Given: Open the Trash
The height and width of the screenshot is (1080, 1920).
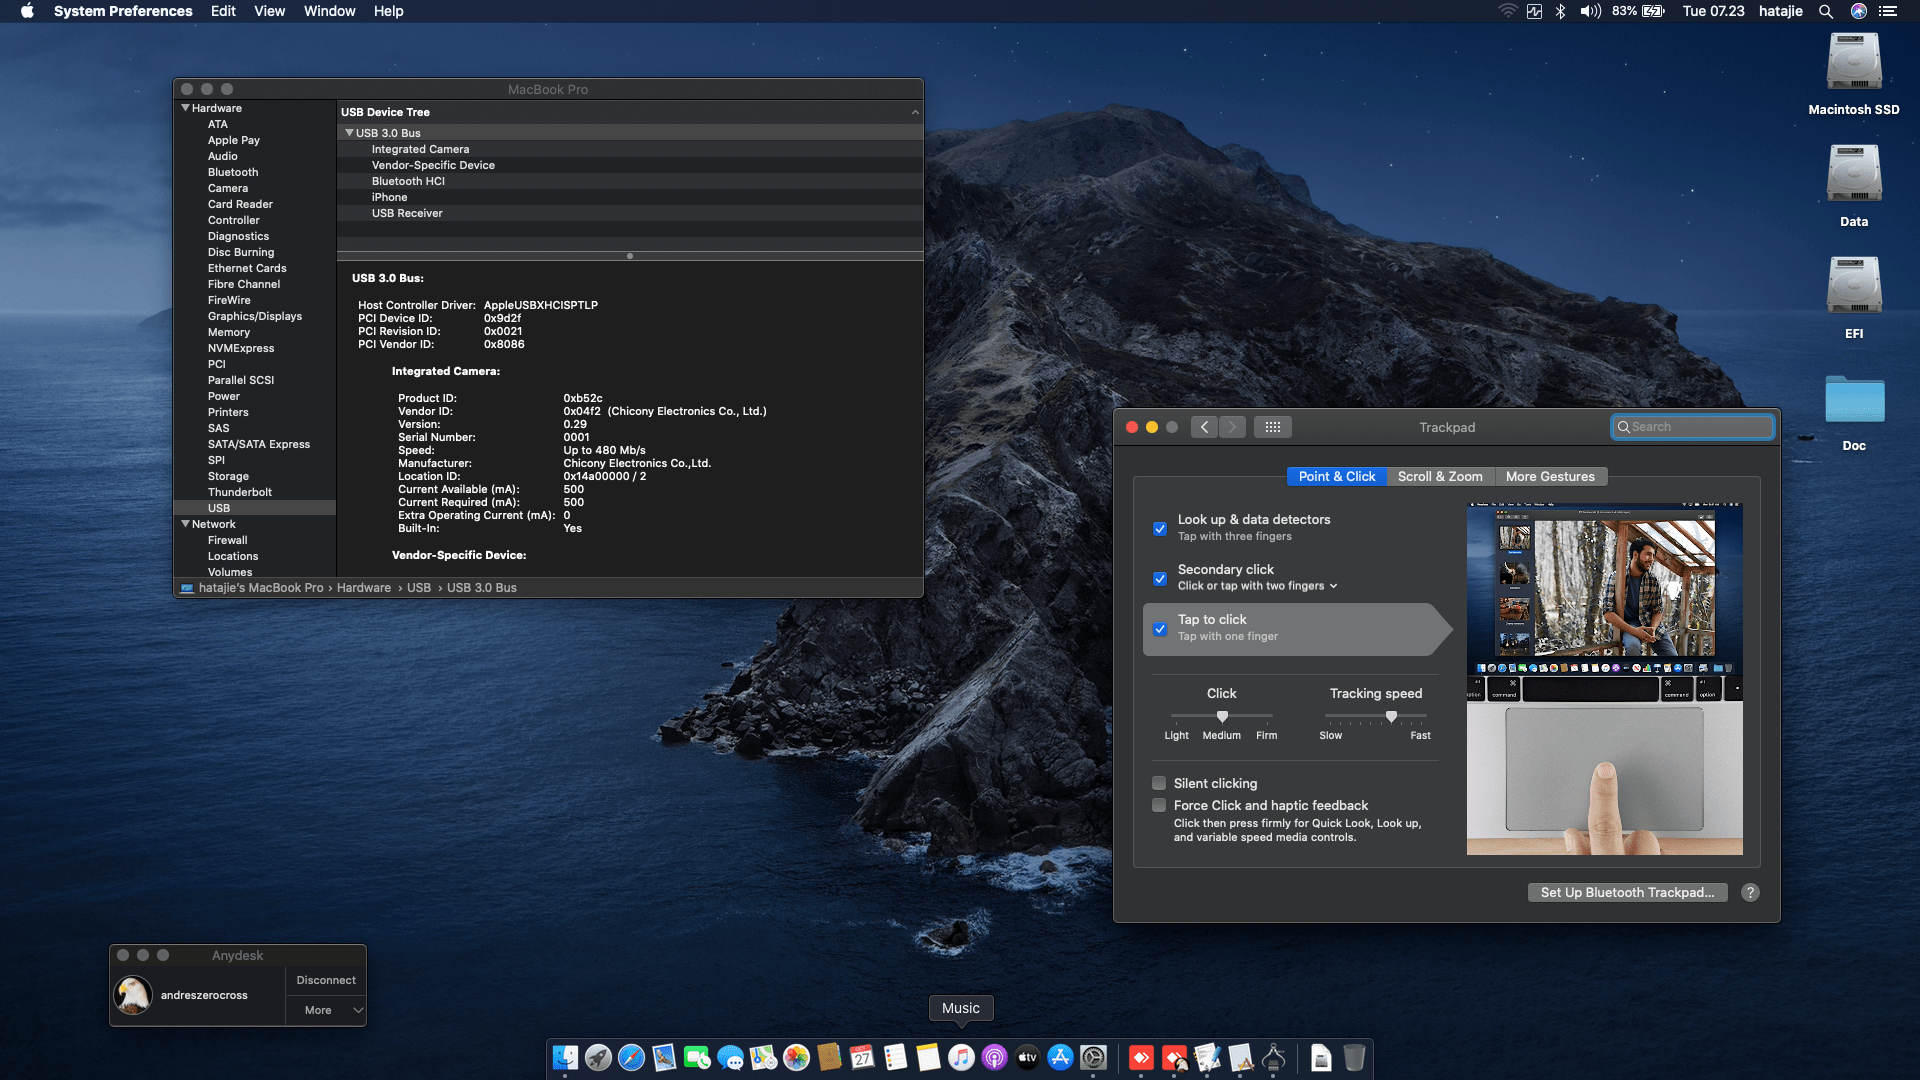Looking at the screenshot, I should (x=1355, y=1057).
